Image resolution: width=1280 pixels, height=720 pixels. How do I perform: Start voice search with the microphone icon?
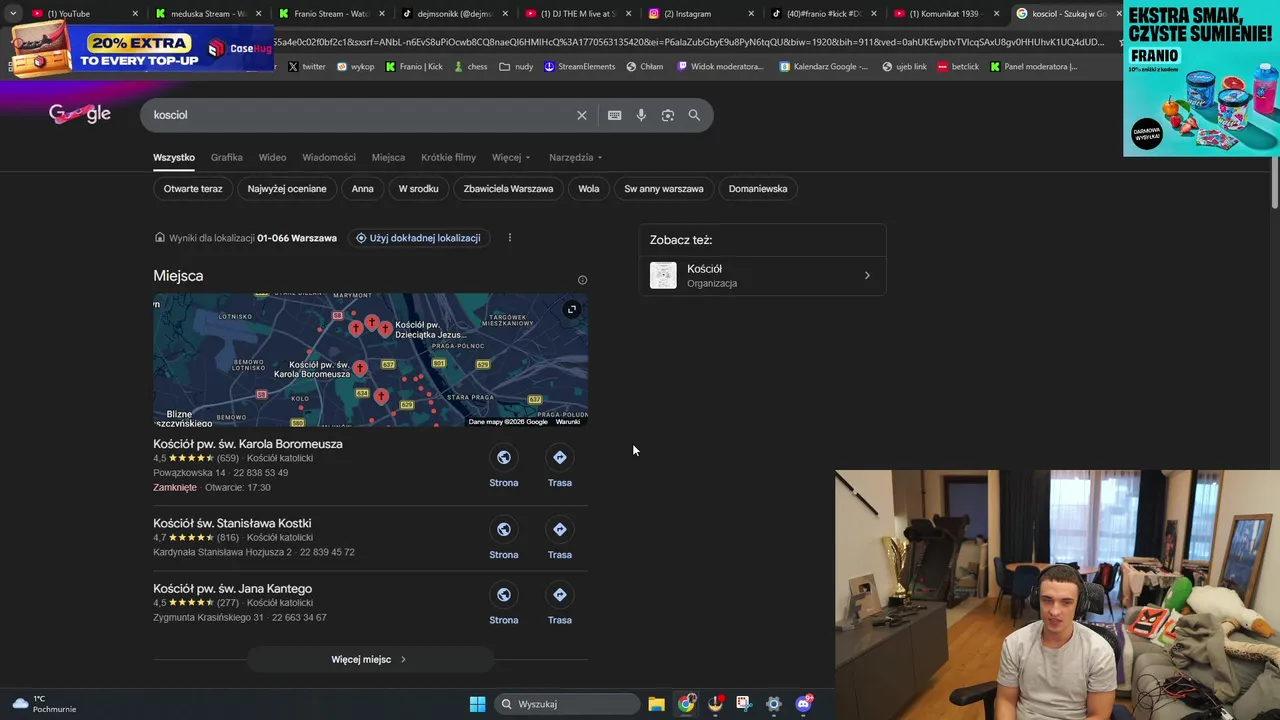tap(641, 115)
